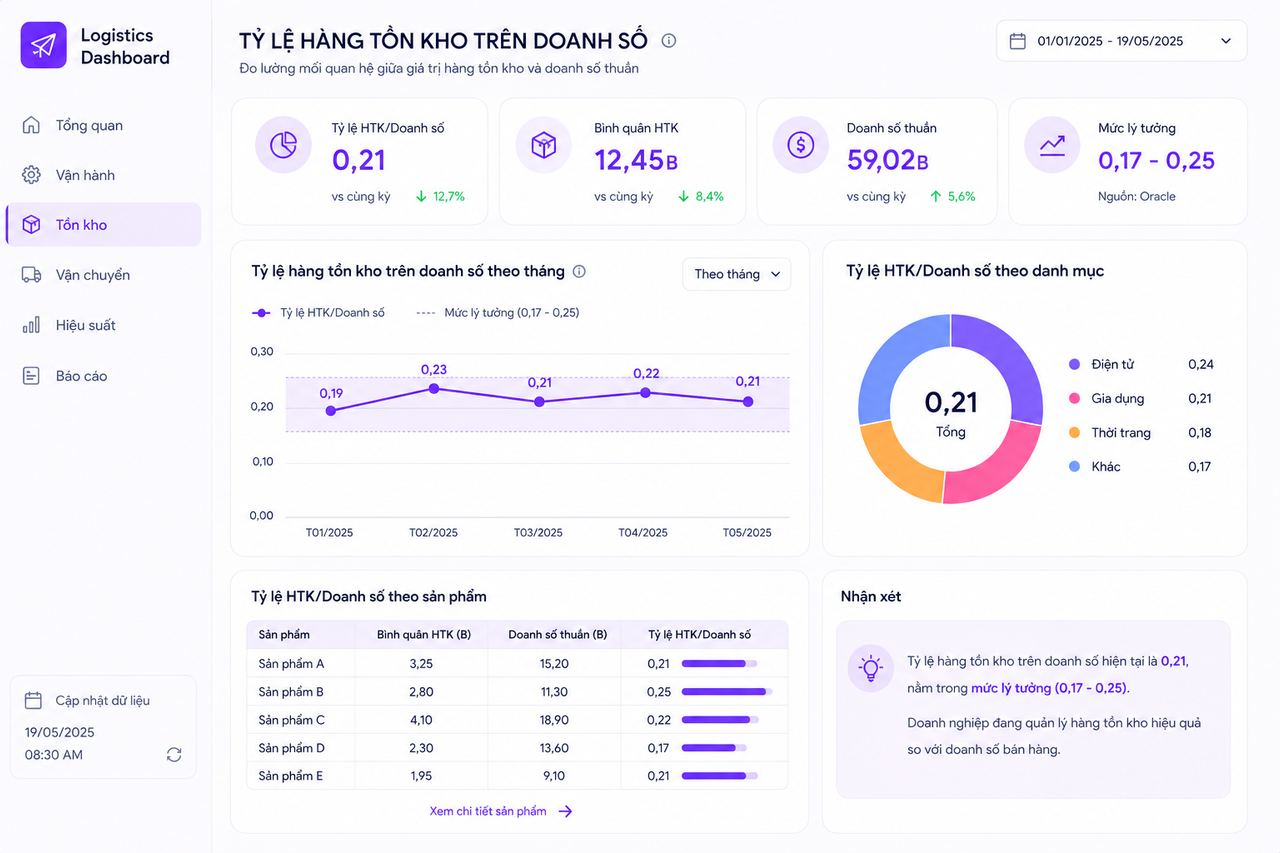Toggle the Mức lý tưởng dashed legend entry
1280x853 pixels.
pyautogui.click(x=497, y=313)
